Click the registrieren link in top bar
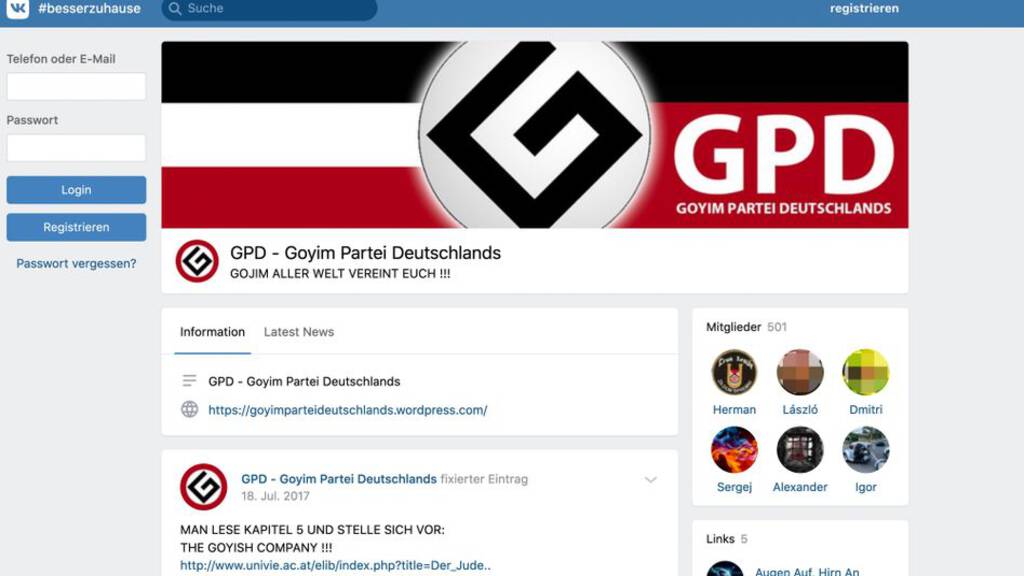1024x576 pixels. coord(864,8)
